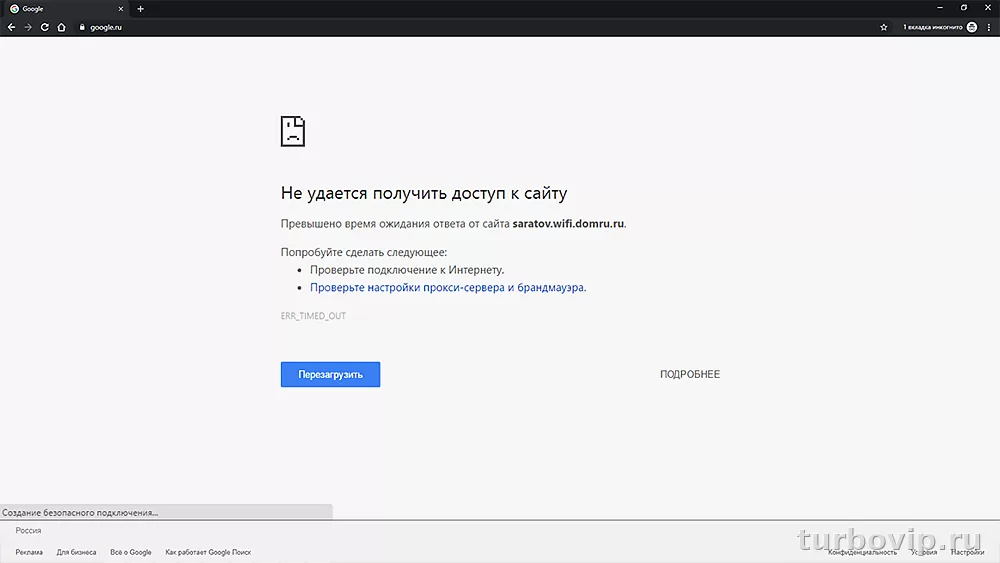Image resolution: width=1000 pixels, height=563 pixels.
Task: Minimize the browser window
Action: pyautogui.click(x=940, y=8)
